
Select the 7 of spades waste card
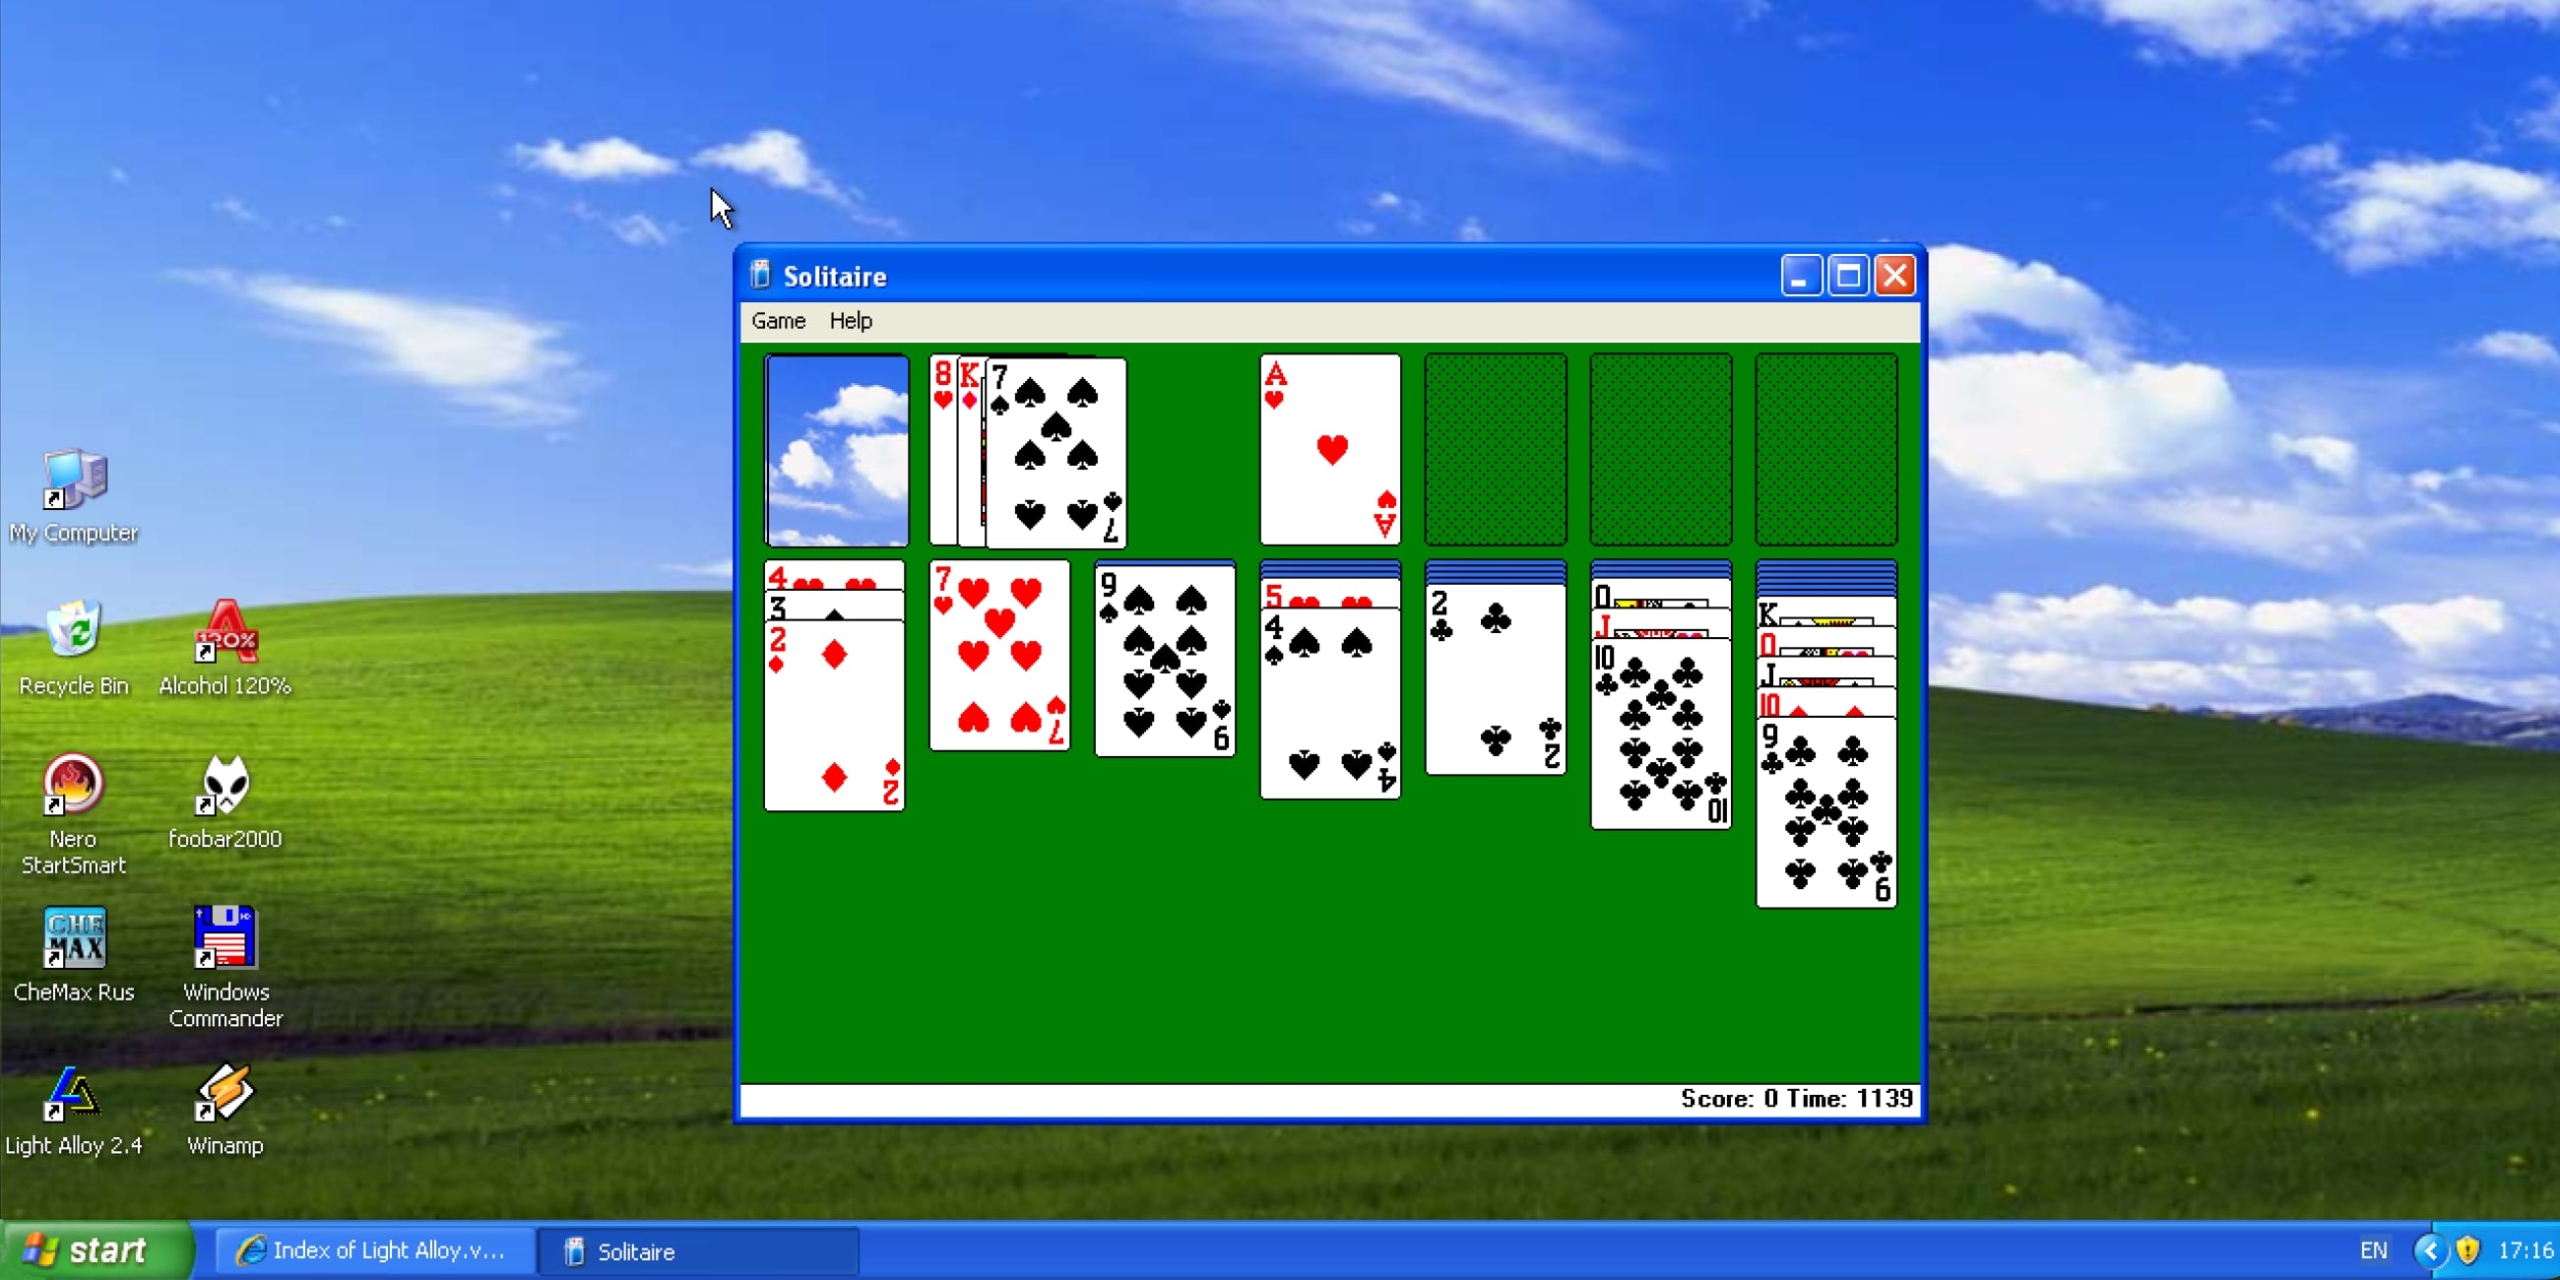point(1056,453)
